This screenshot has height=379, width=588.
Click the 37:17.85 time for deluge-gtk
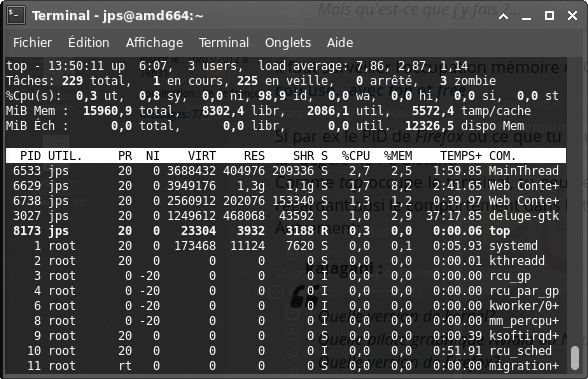pyautogui.click(x=454, y=216)
